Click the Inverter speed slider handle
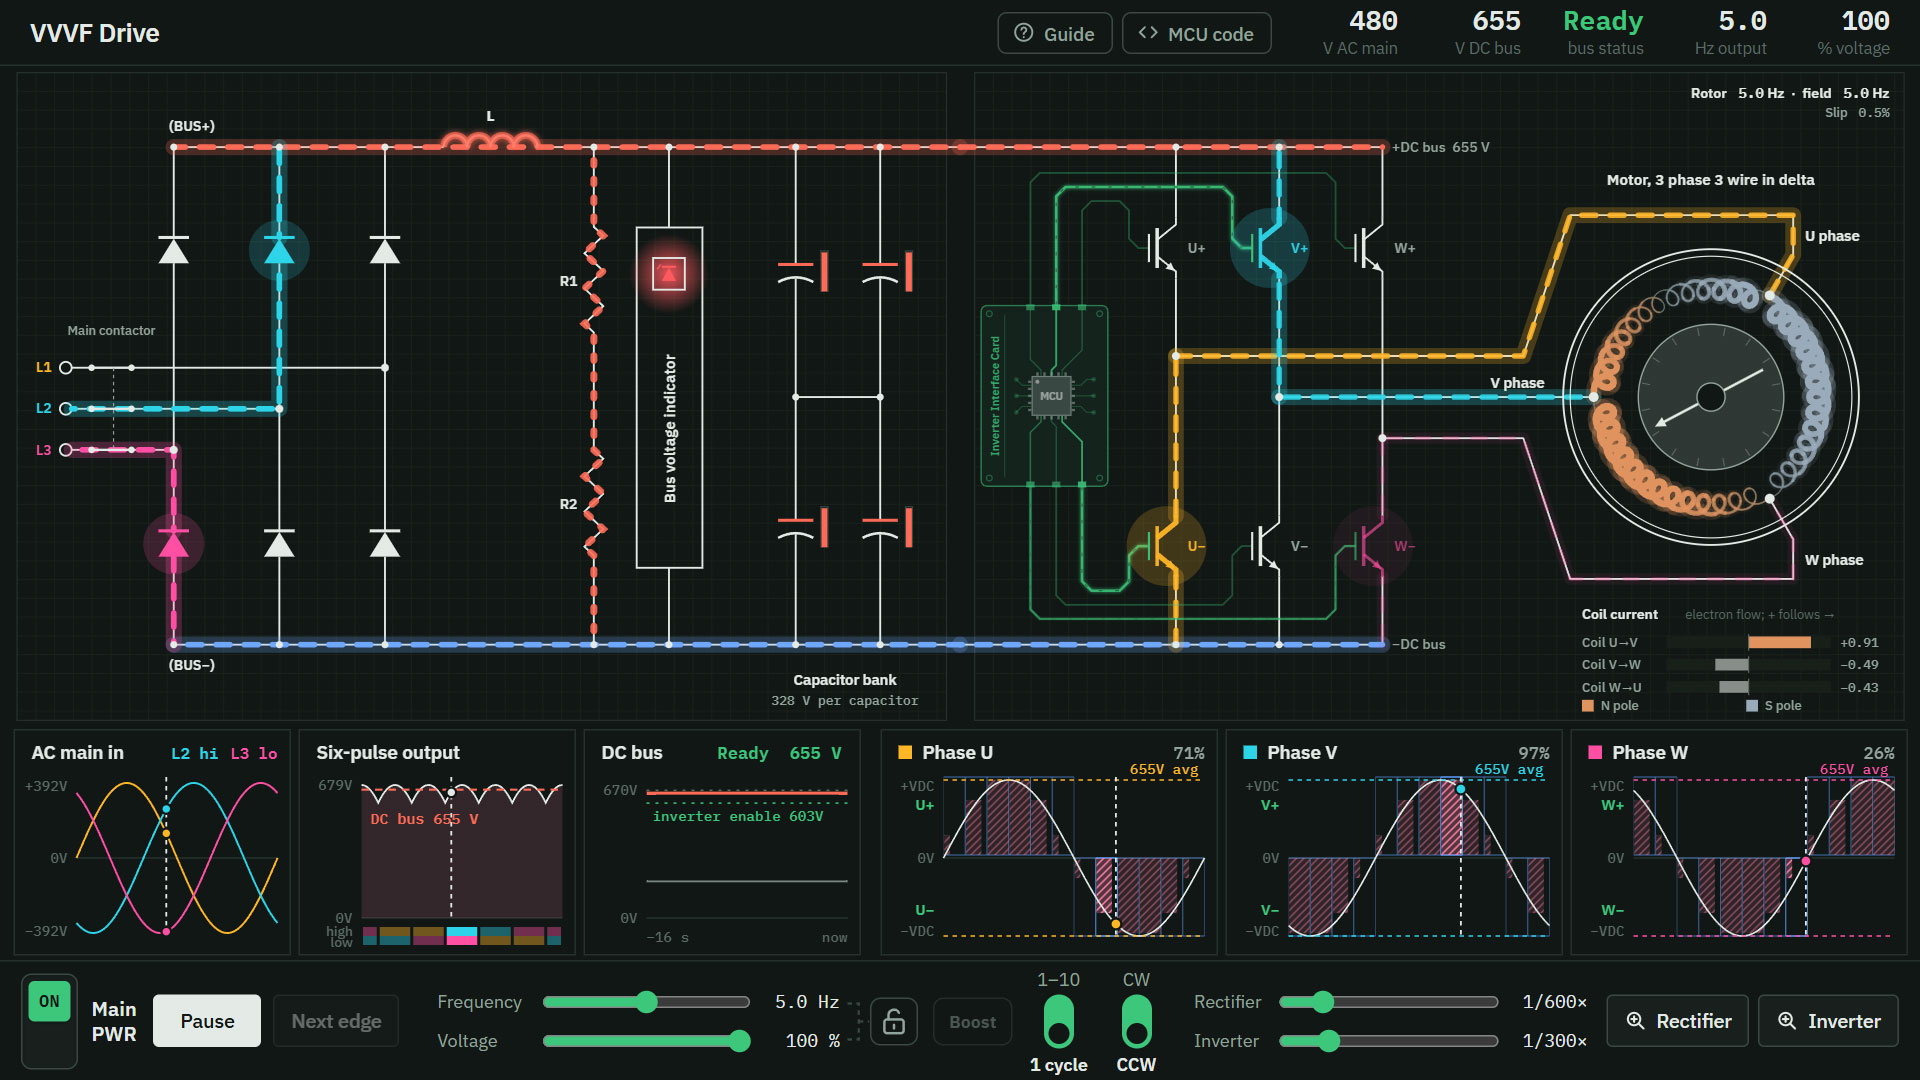 [x=1328, y=1041]
